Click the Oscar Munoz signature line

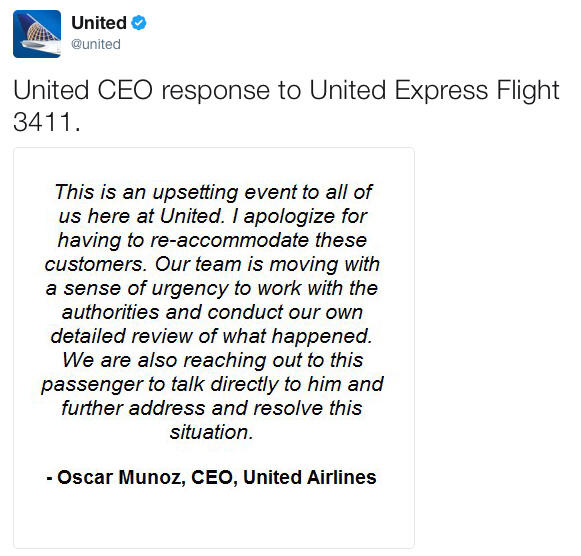coord(212,477)
